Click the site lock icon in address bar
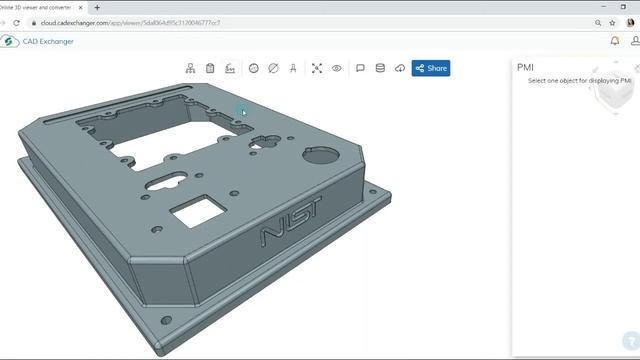The image size is (640, 360). 34,23
